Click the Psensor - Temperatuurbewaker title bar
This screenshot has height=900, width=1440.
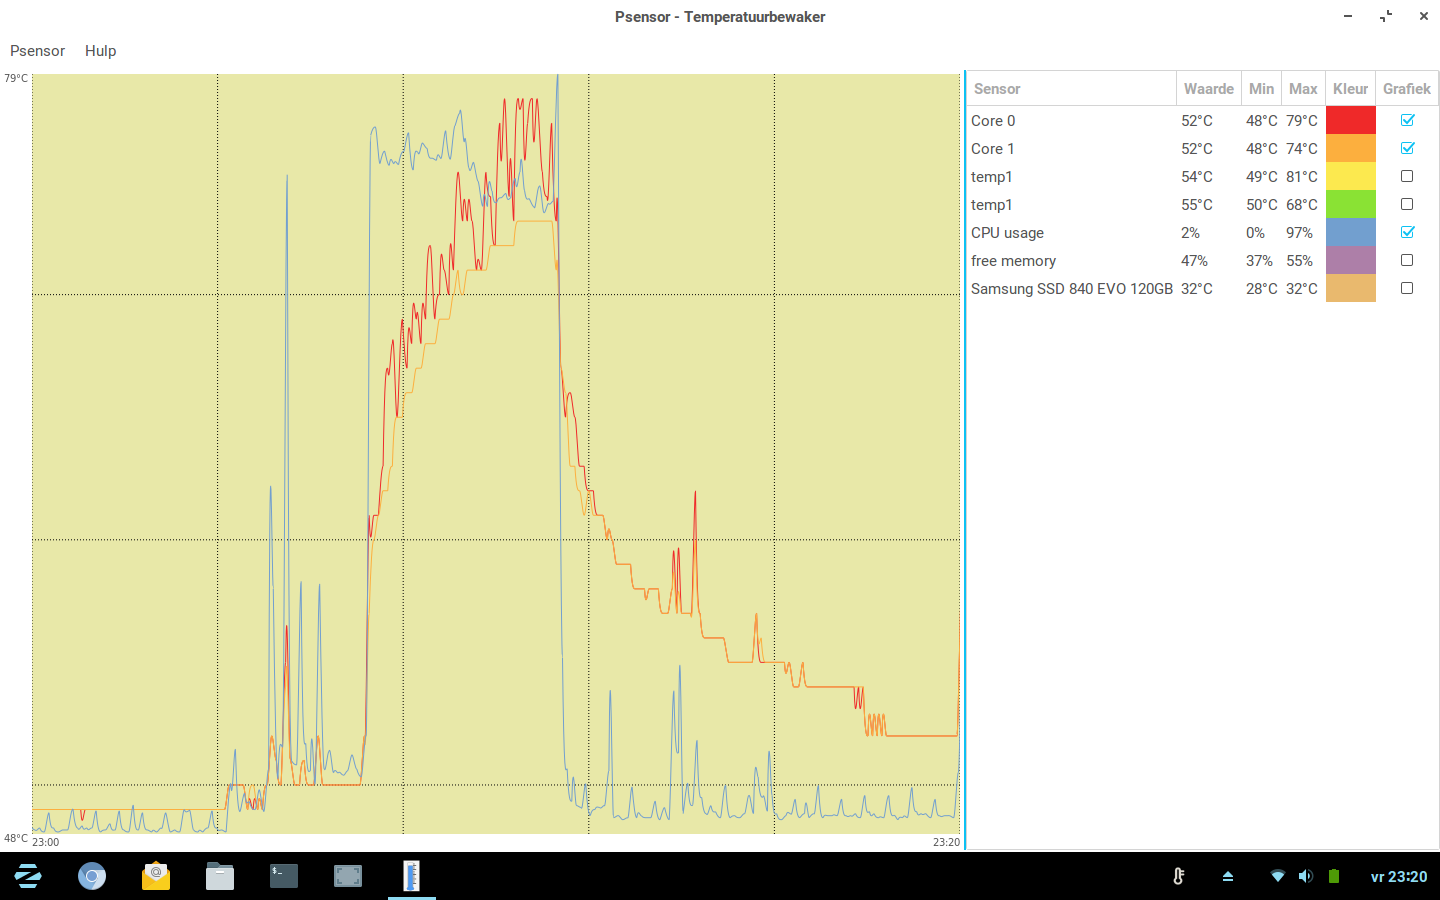(720, 17)
